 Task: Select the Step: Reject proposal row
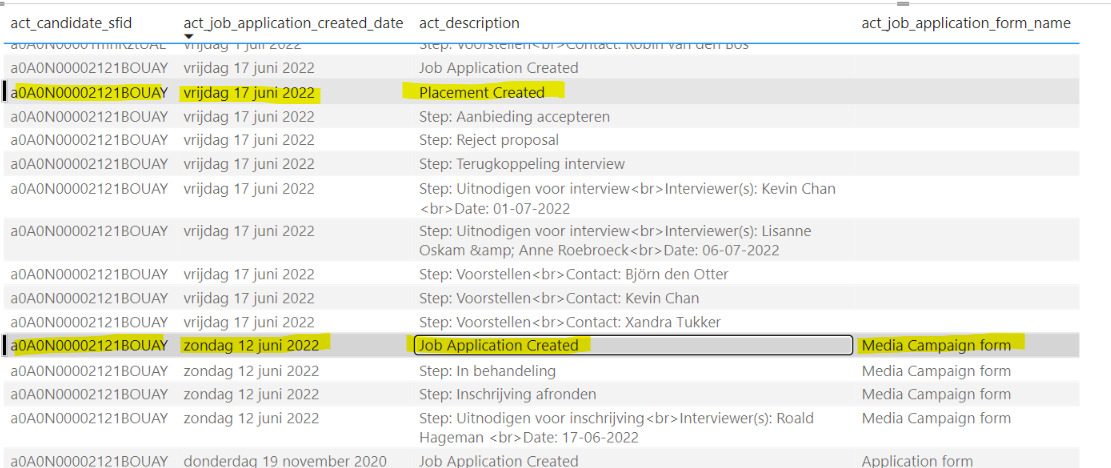[x=543, y=140]
